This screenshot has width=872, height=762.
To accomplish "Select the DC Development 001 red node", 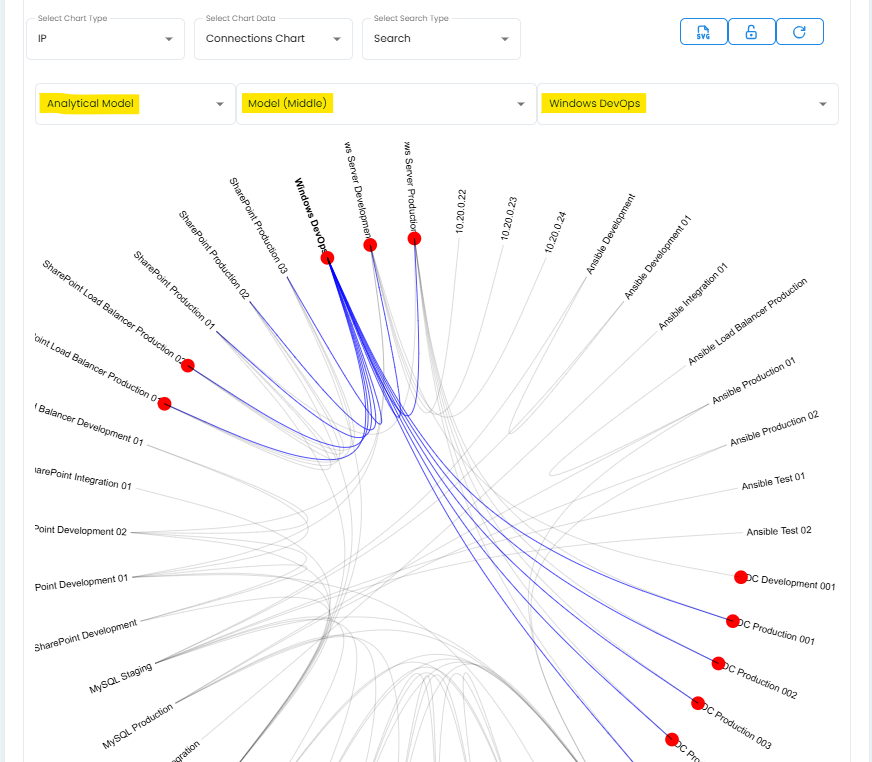I will [741, 577].
